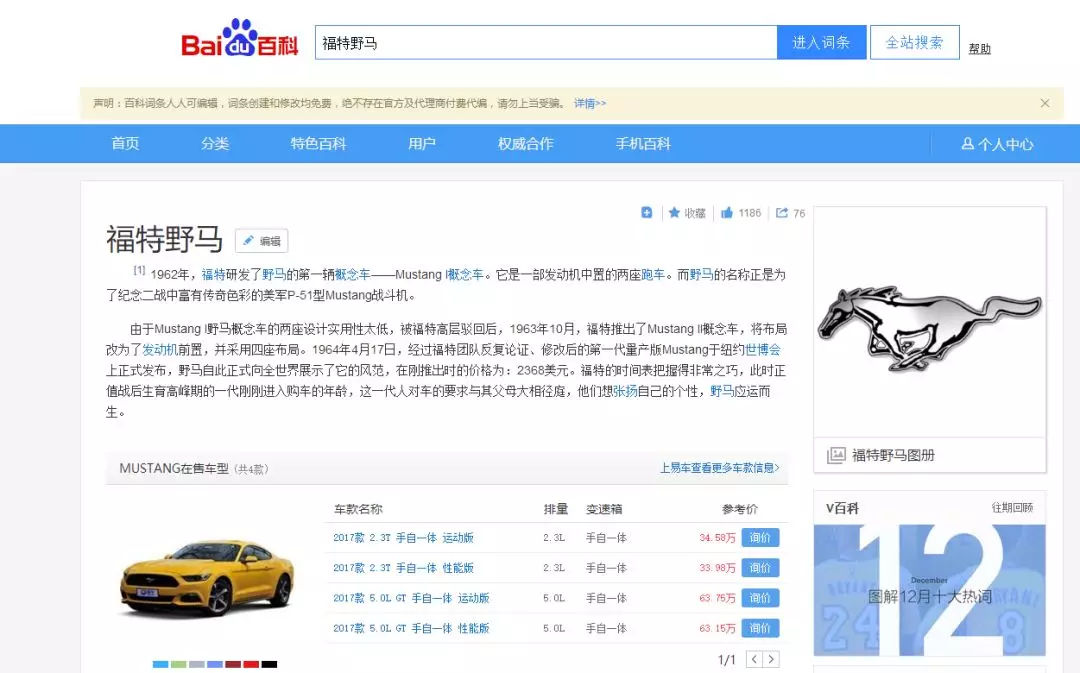Open the 帮助 help link
This screenshot has height=673, width=1080.
click(979, 49)
